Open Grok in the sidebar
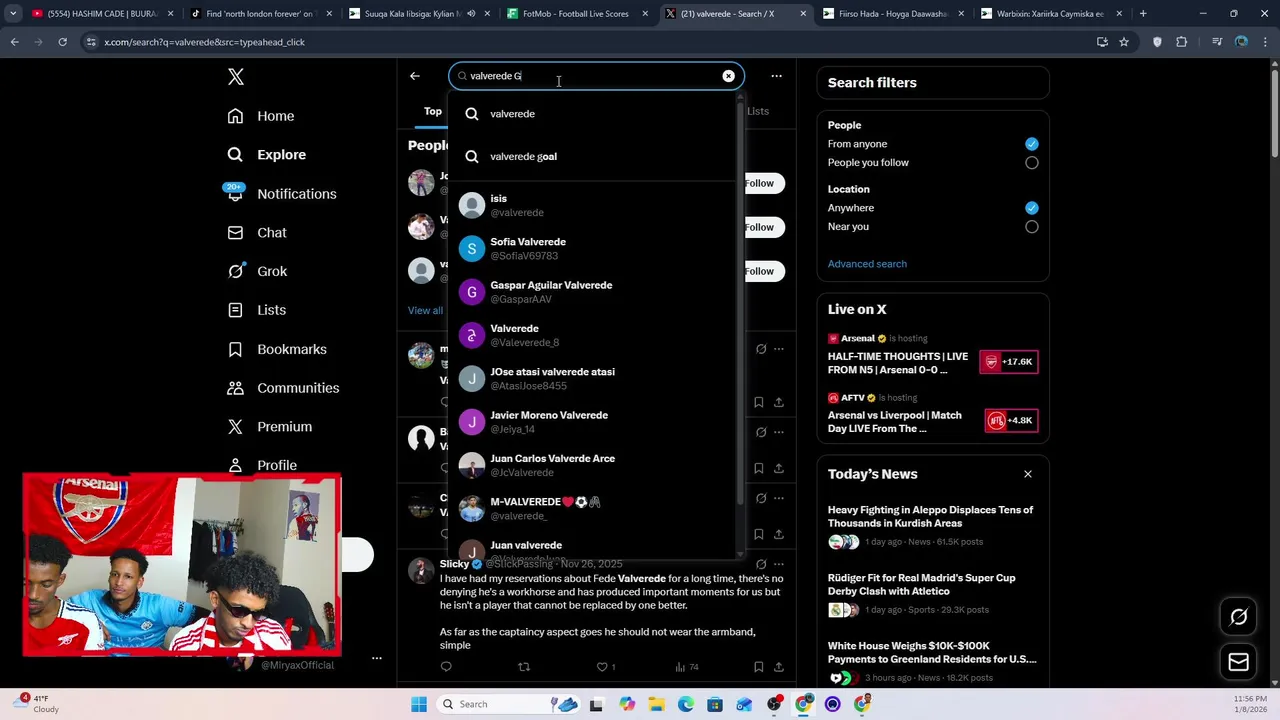This screenshot has height=720, width=1280. 257,271
